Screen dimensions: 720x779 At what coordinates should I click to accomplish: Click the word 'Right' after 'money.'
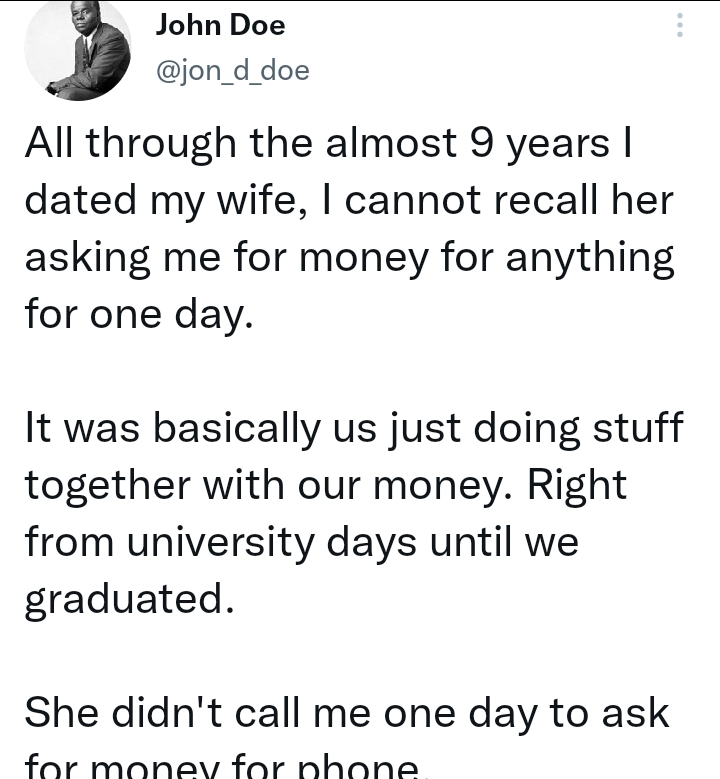tap(577, 486)
